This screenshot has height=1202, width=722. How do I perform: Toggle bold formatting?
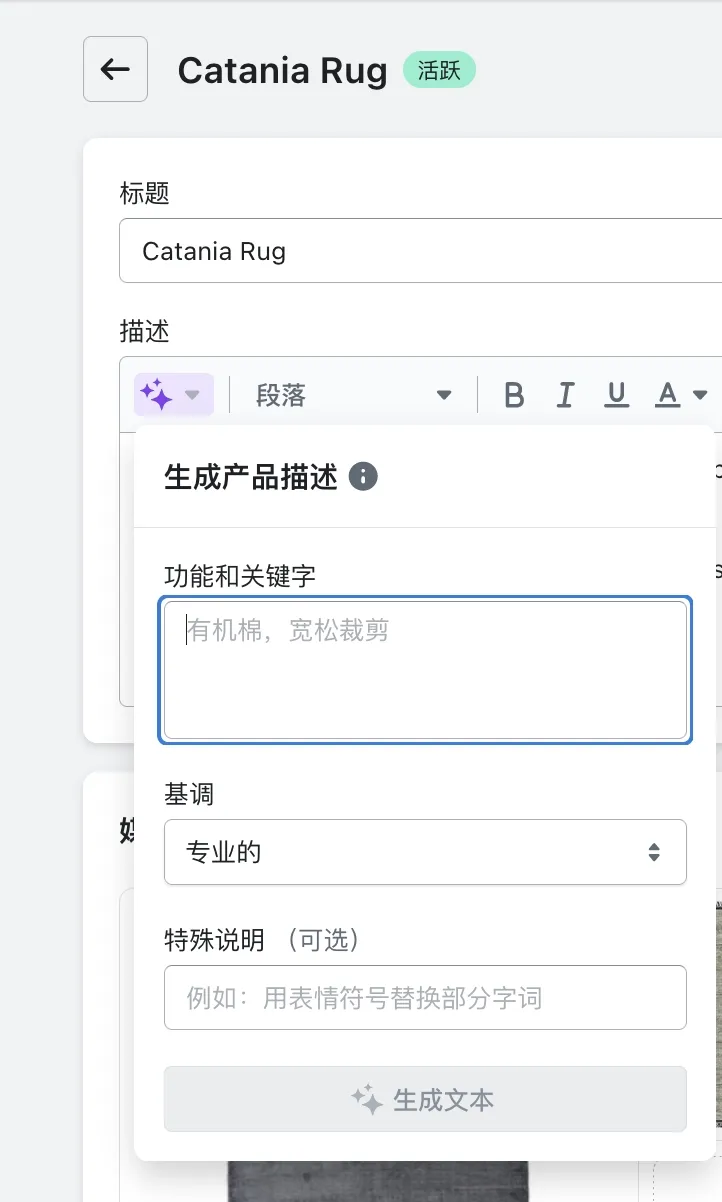pos(514,395)
